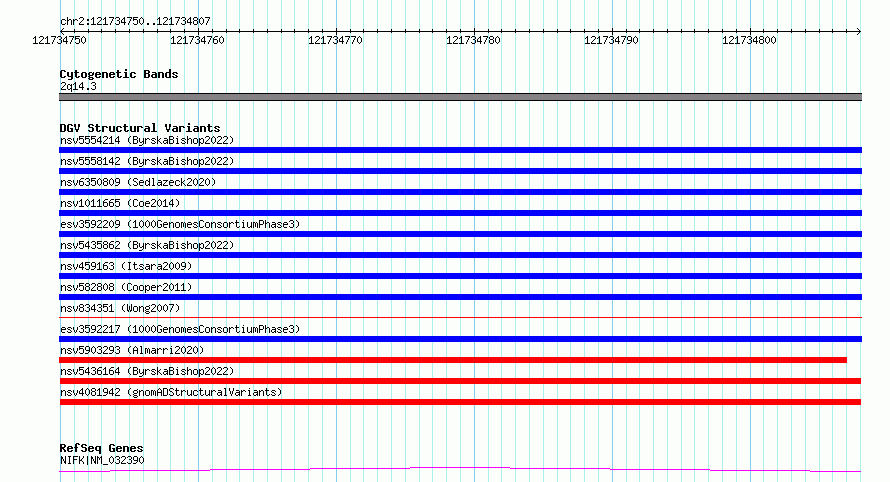Viewport: 890px width, 482px height.
Task: Open variant nsv834351 (Wong2007) label
Action: pos(120,308)
